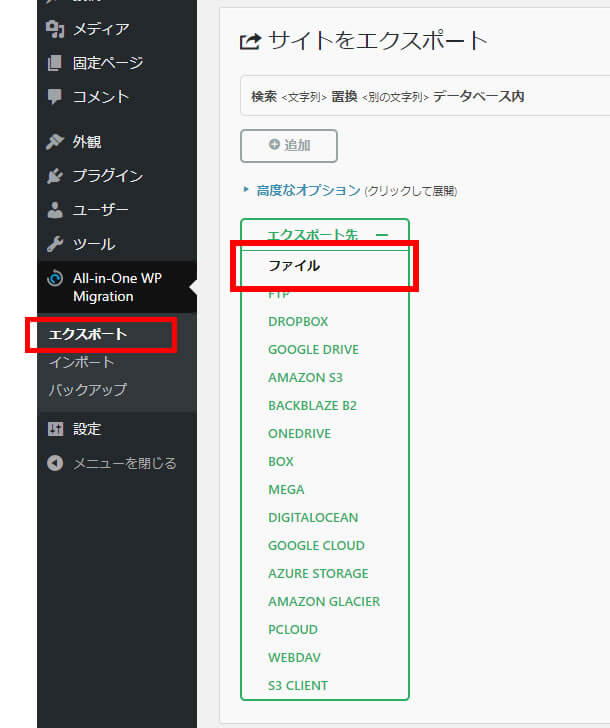Expand 高度なオプション section

[309, 190]
